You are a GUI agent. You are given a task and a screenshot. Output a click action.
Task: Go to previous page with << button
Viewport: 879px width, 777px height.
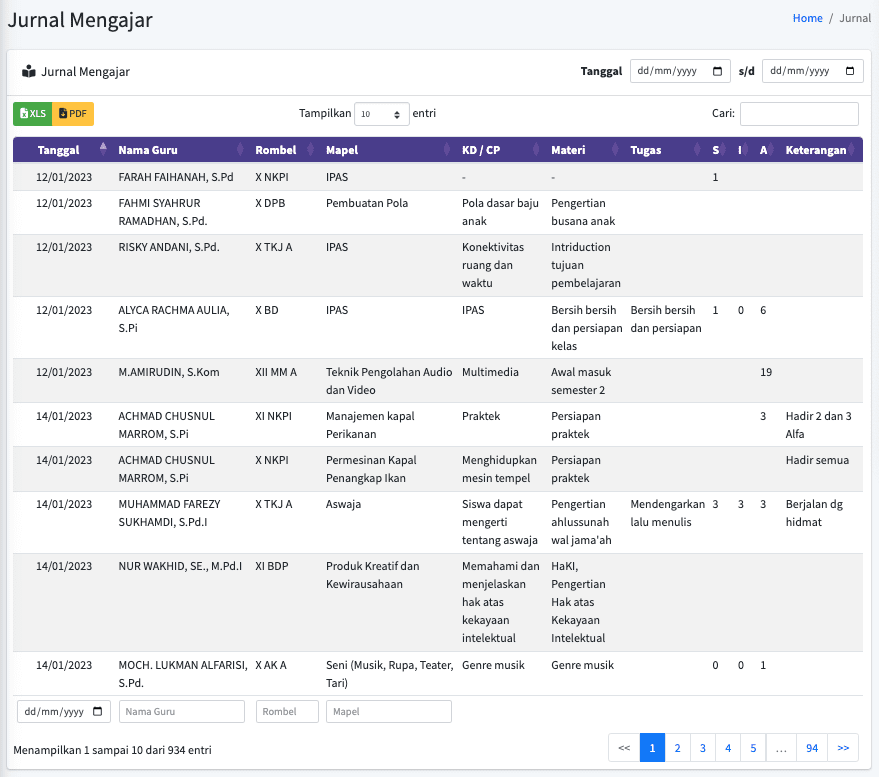624,748
